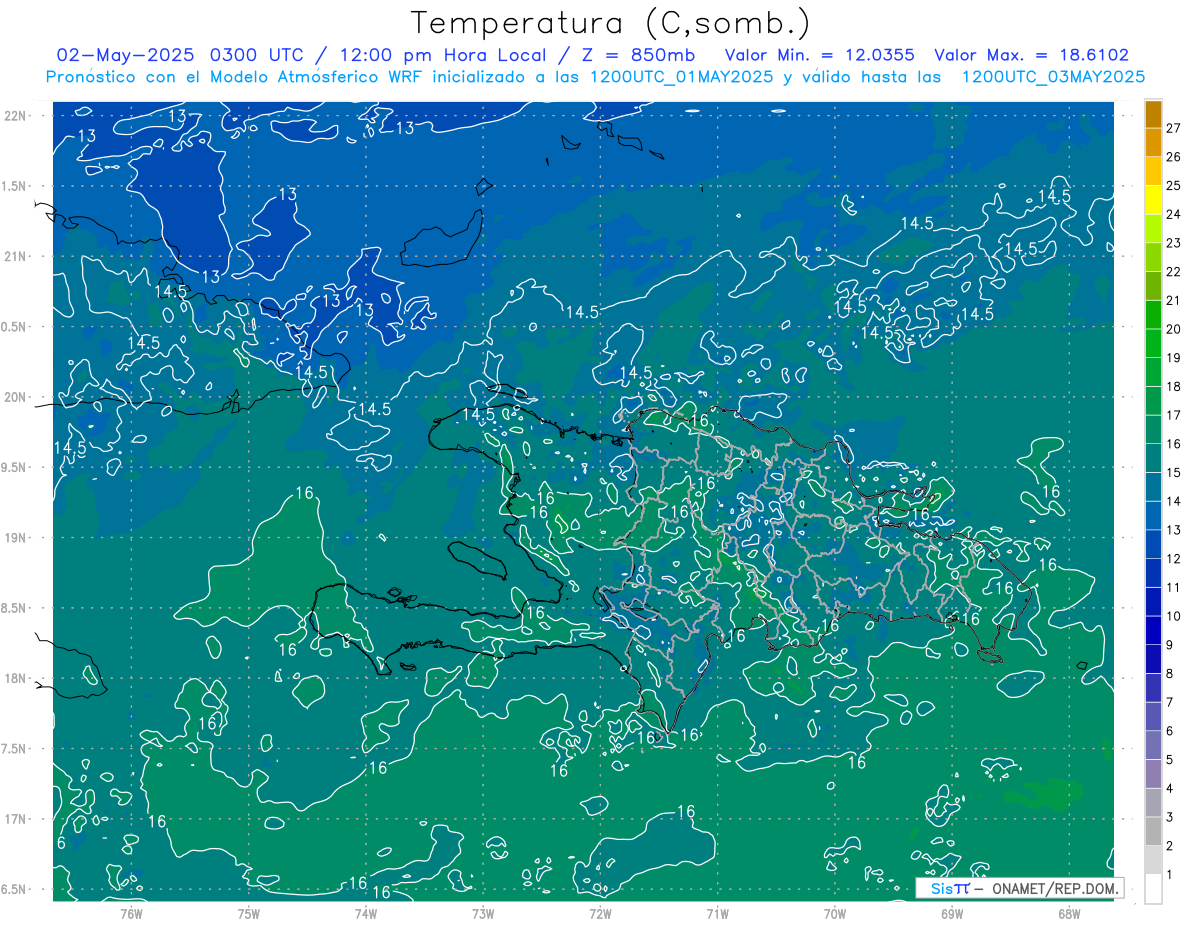The width and height of the screenshot is (1200, 927).
Task: Click the white swatch at the color scale bottom
Action: [x=1153, y=889]
